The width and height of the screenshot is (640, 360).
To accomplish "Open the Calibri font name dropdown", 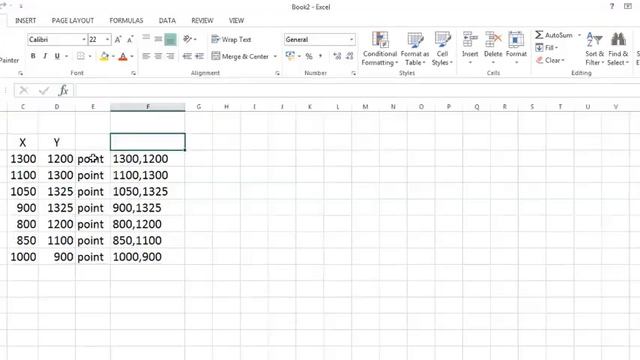I will 84,40.
